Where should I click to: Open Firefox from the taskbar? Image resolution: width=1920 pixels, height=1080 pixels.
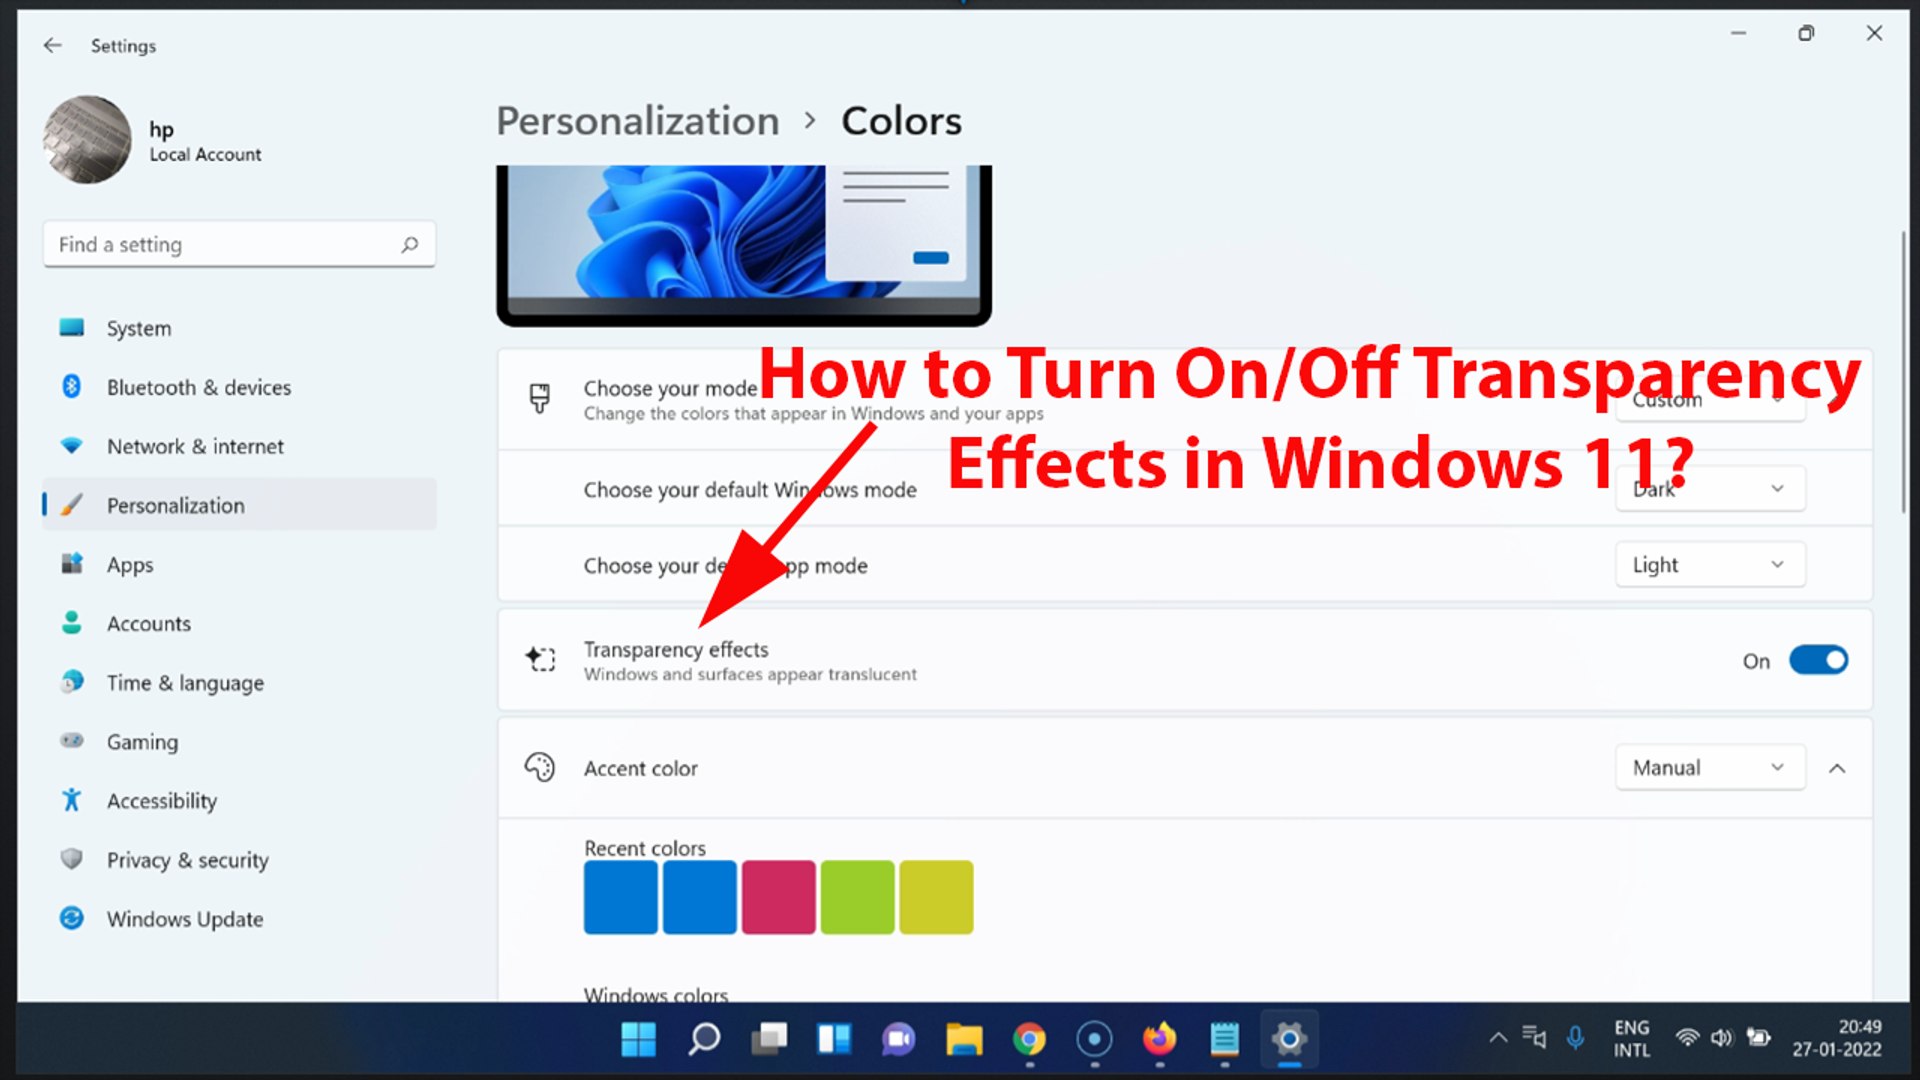[1159, 1040]
